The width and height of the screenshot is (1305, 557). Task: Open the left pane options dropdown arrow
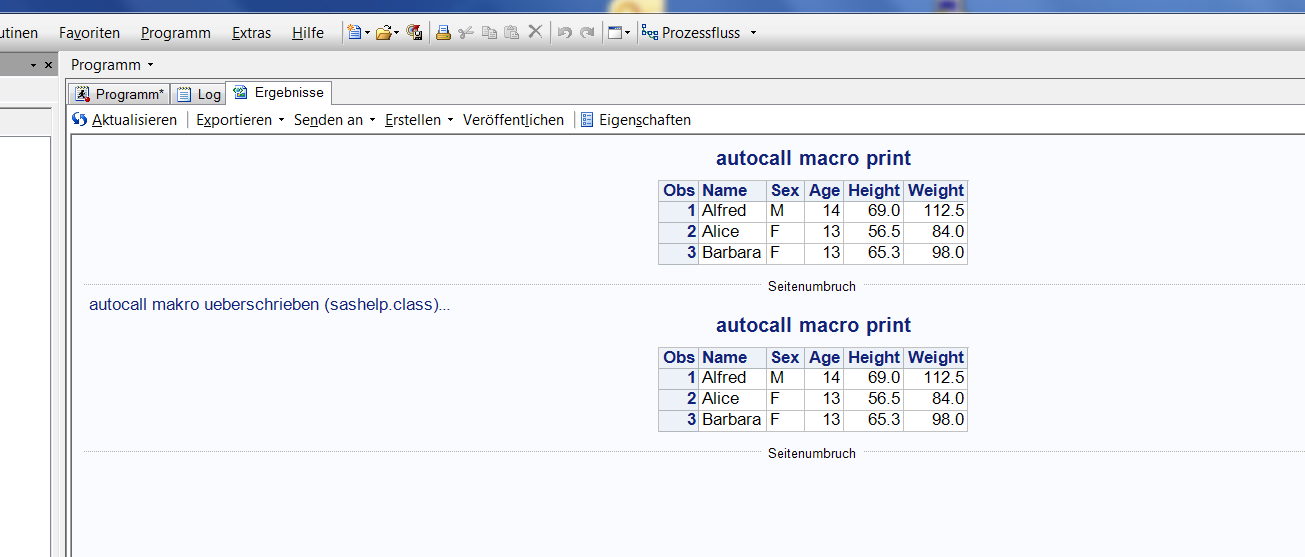pyautogui.click(x=33, y=65)
